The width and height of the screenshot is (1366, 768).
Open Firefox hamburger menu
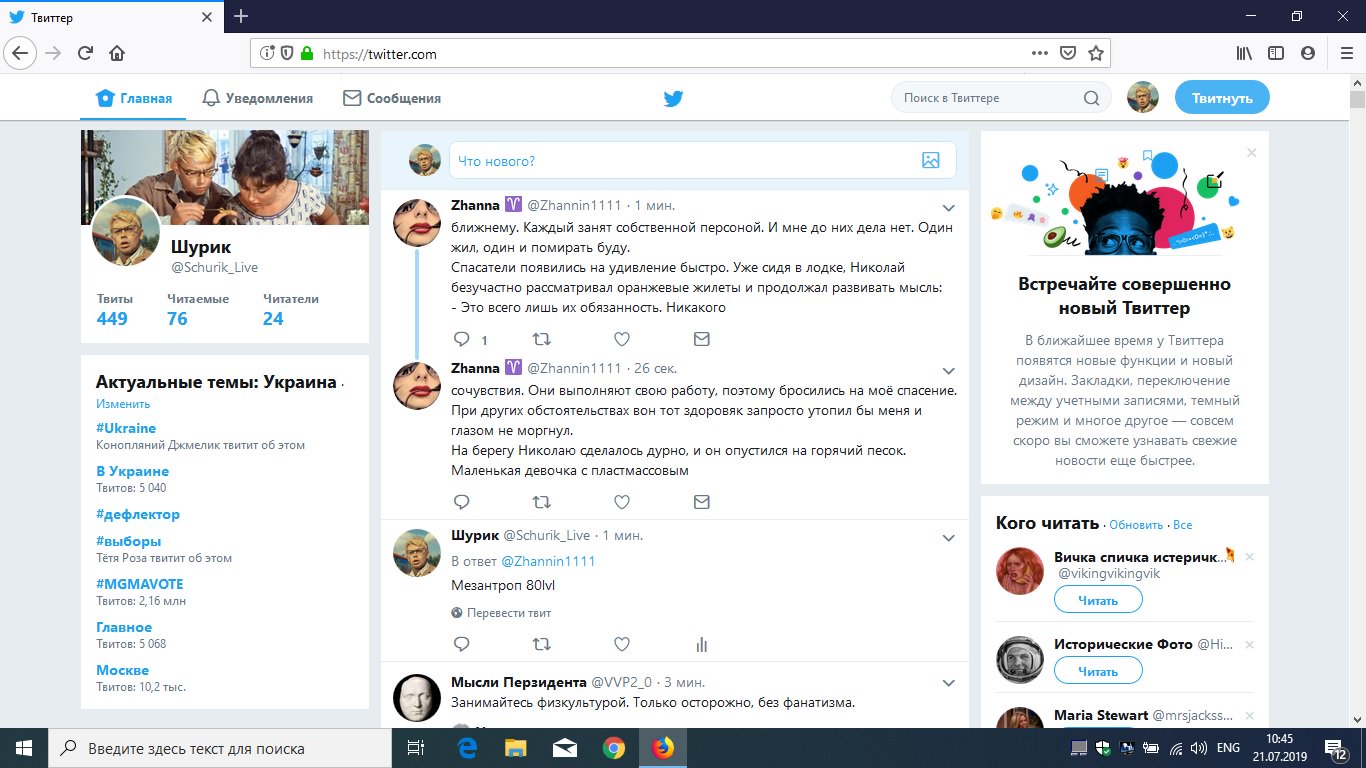click(x=1346, y=54)
